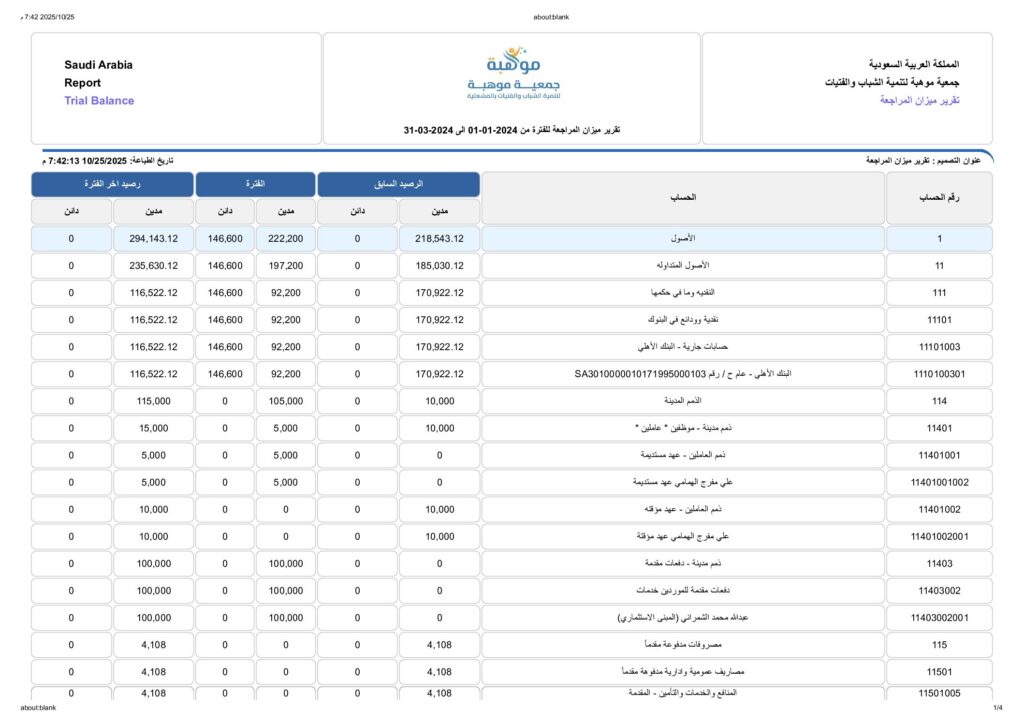Select the الأصول المتداوله account name
This screenshot has width=1024, height=724.
click(682, 266)
